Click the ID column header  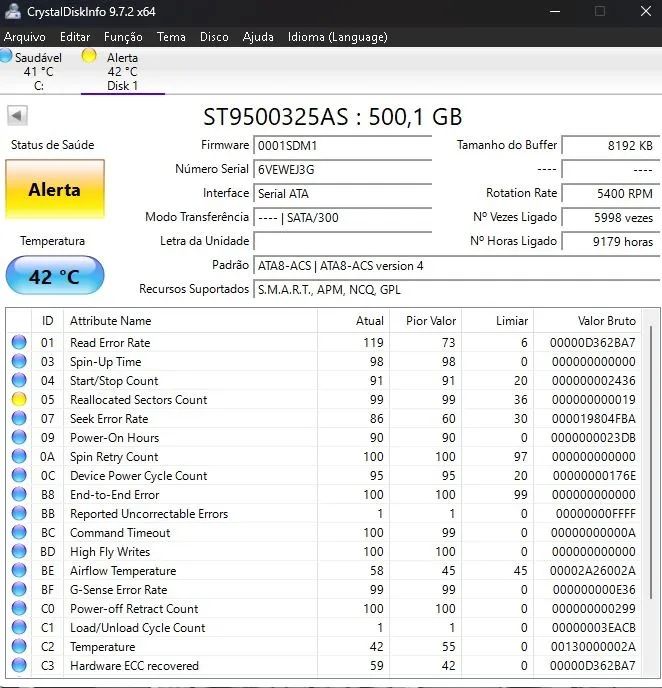pyautogui.click(x=47, y=321)
